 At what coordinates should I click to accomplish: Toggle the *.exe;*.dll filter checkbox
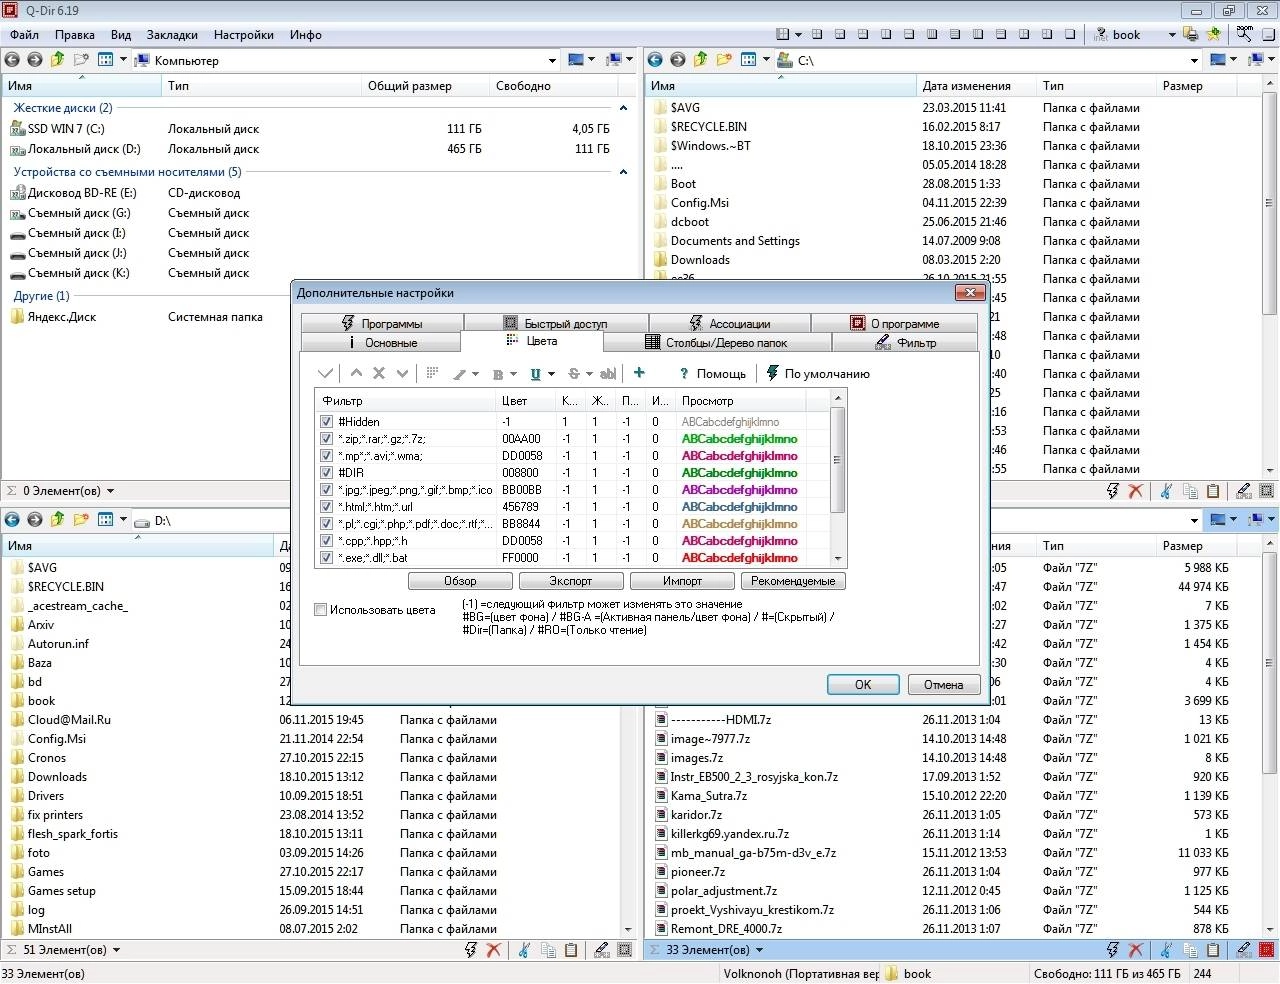(x=326, y=558)
